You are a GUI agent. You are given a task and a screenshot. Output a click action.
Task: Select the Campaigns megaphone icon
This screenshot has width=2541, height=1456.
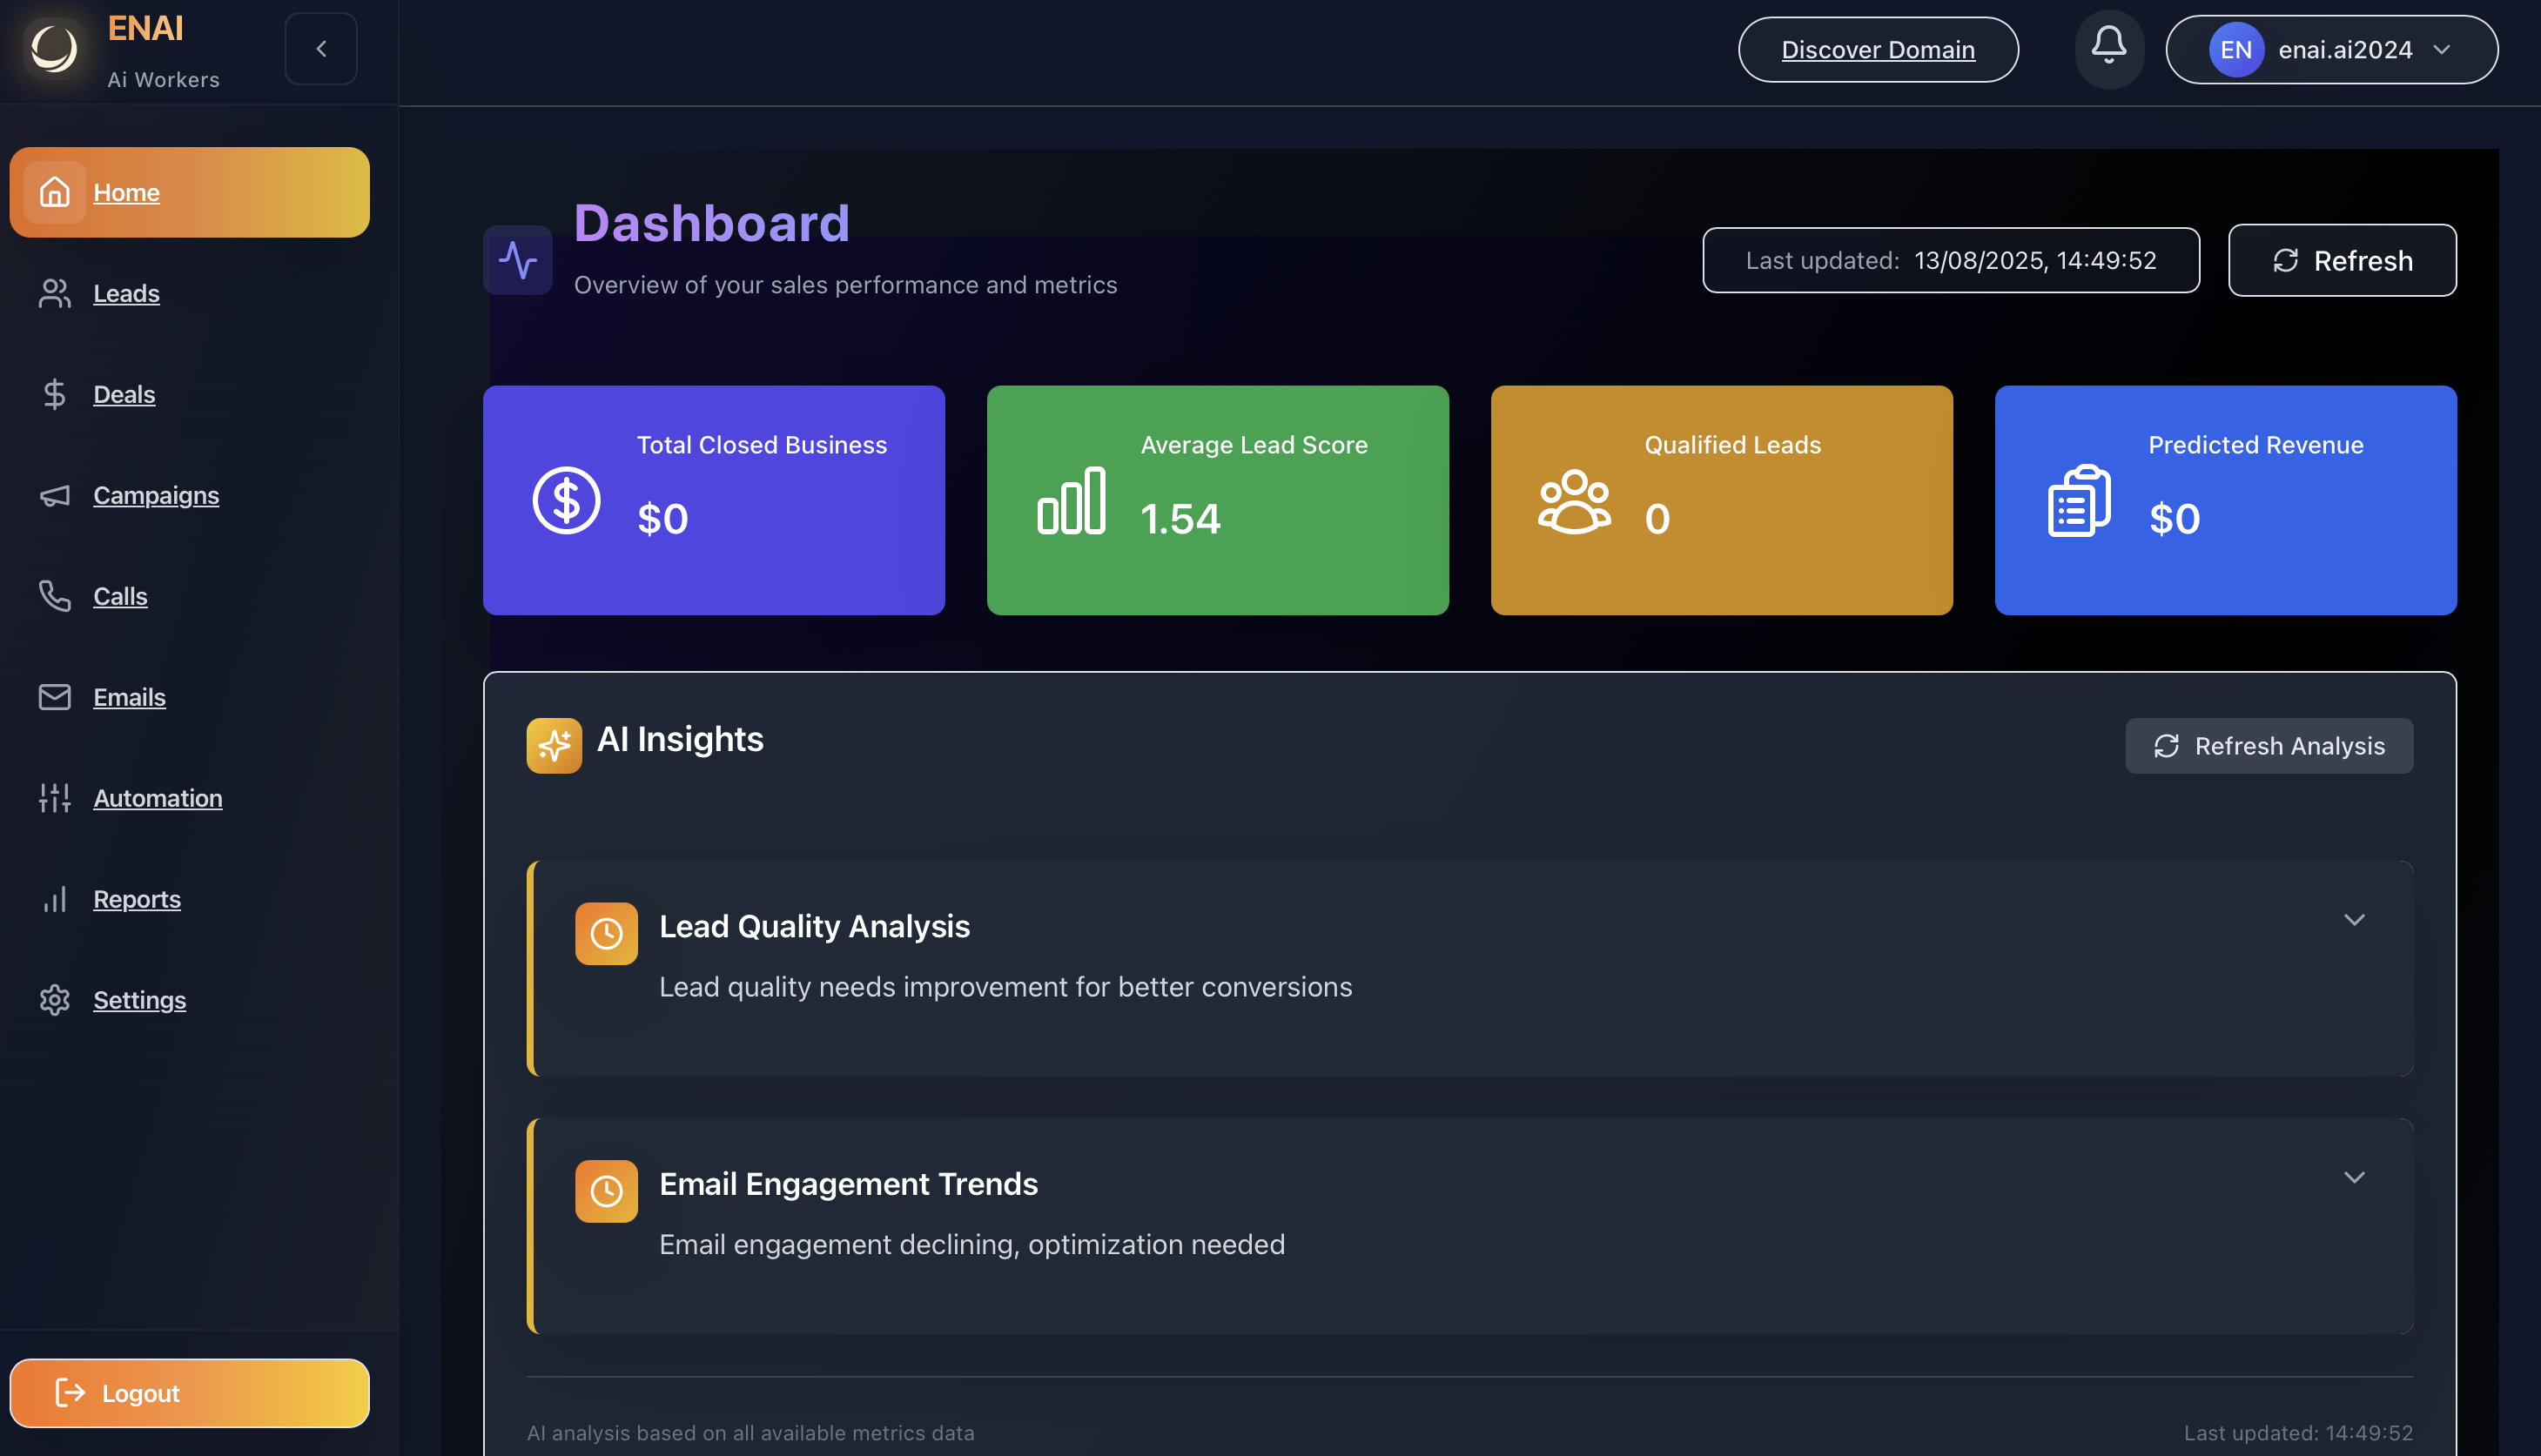pos(55,495)
